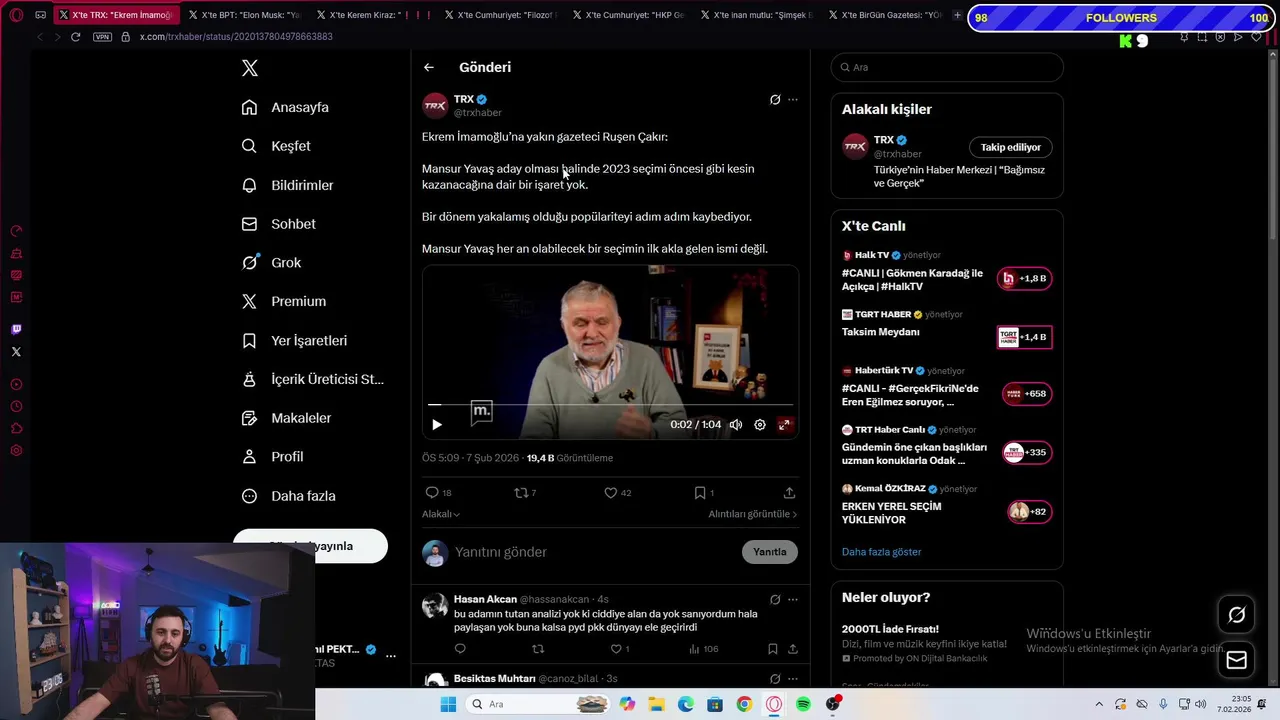Bookmark the TRX post
This screenshot has width=1280, height=720.
coord(704,492)
